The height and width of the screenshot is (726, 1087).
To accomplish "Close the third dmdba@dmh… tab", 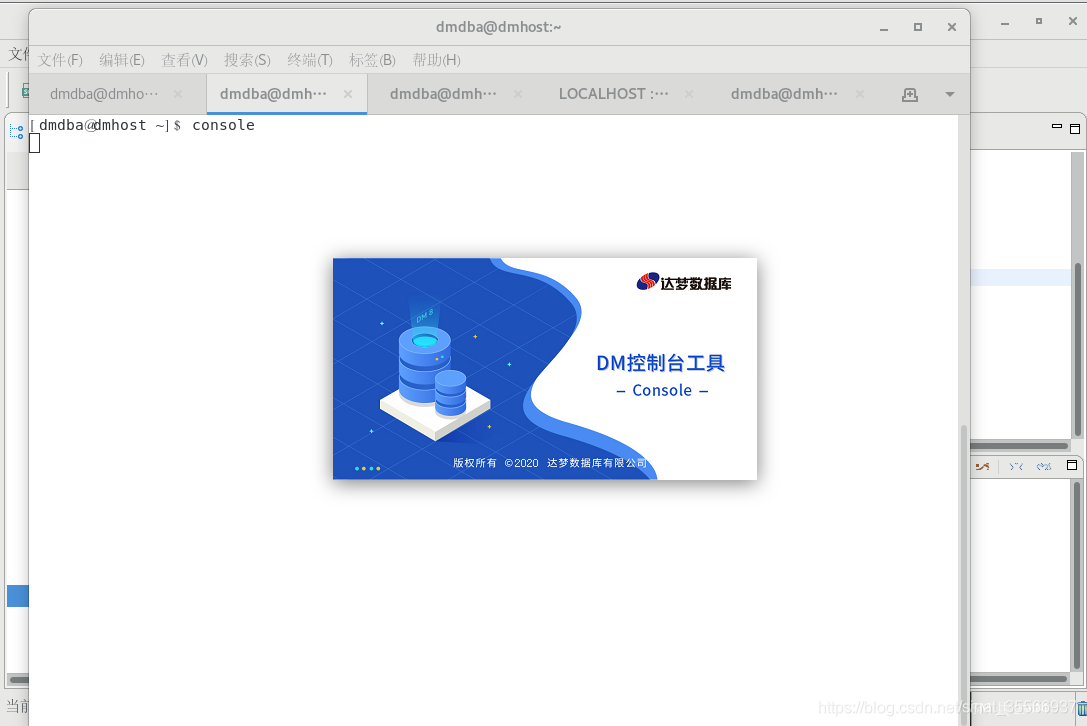I will (518, 94).
